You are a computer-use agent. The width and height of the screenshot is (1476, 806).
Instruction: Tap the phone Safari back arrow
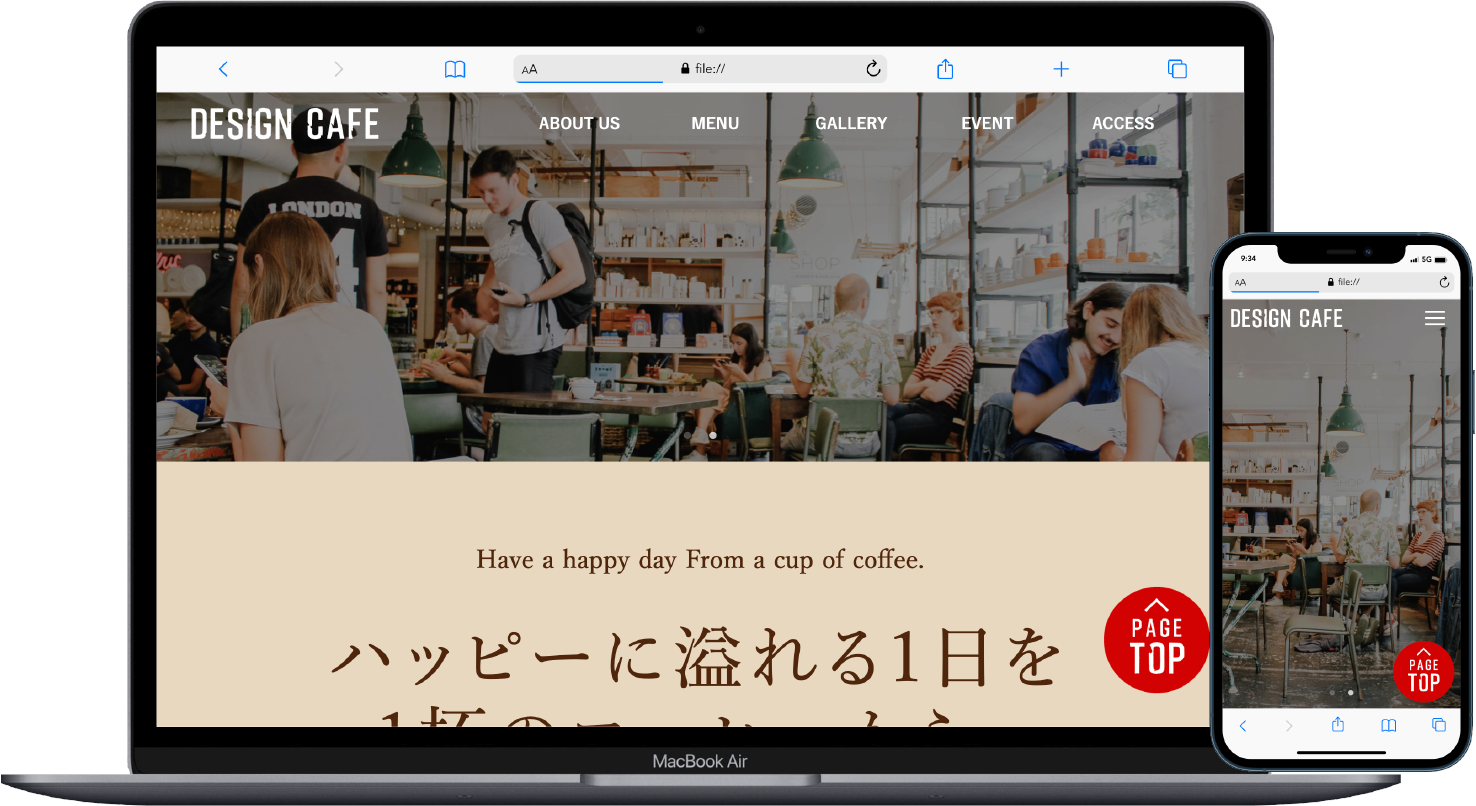[x=1243, y=726]
